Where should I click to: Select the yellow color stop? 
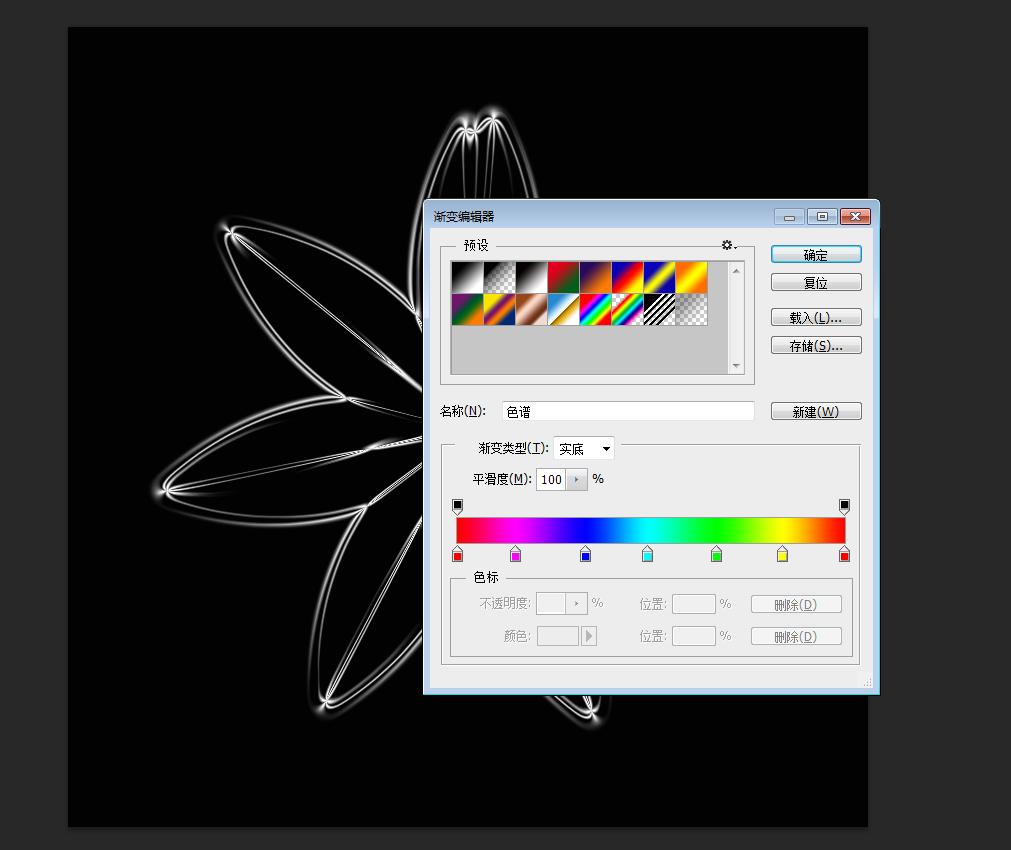pos(782,554)
